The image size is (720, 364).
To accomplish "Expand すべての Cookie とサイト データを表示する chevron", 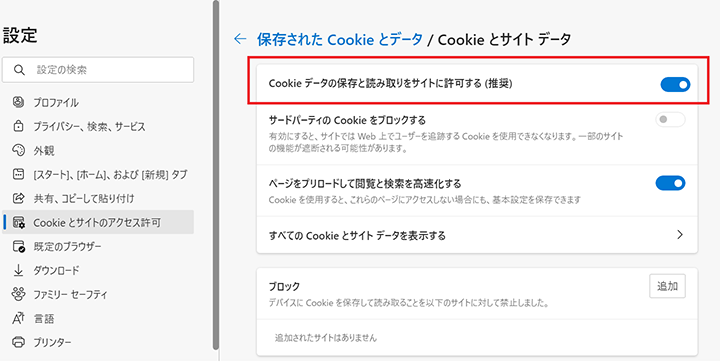I will (x=680, y=235).
